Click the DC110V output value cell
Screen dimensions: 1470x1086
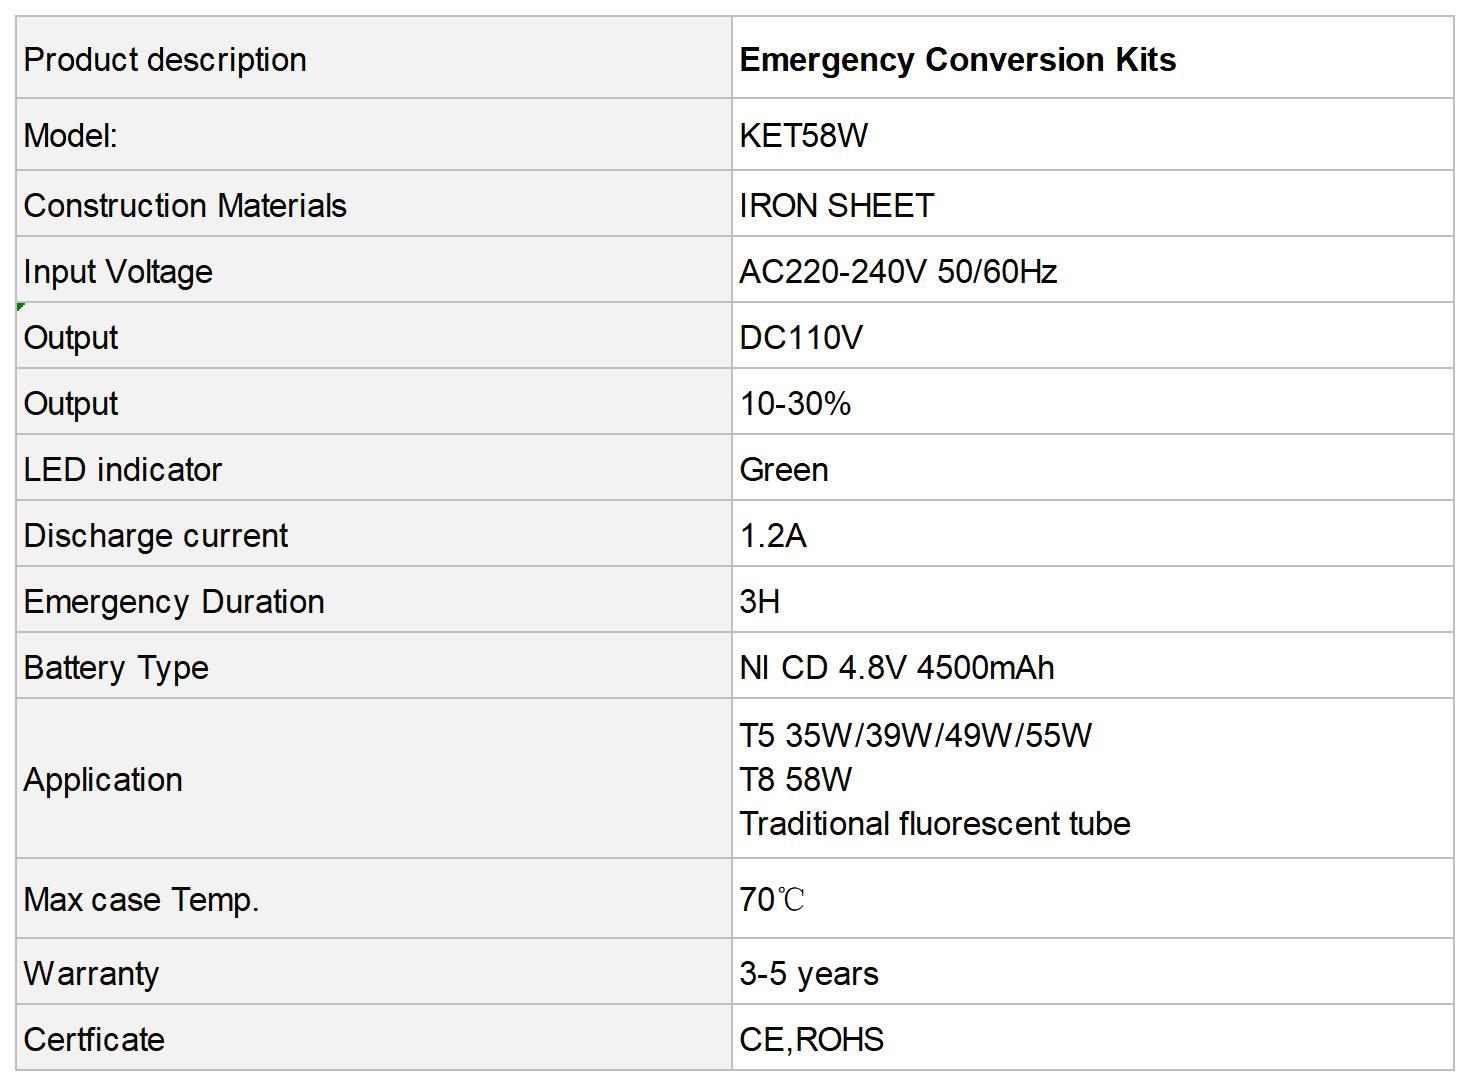click(1092, 336)
